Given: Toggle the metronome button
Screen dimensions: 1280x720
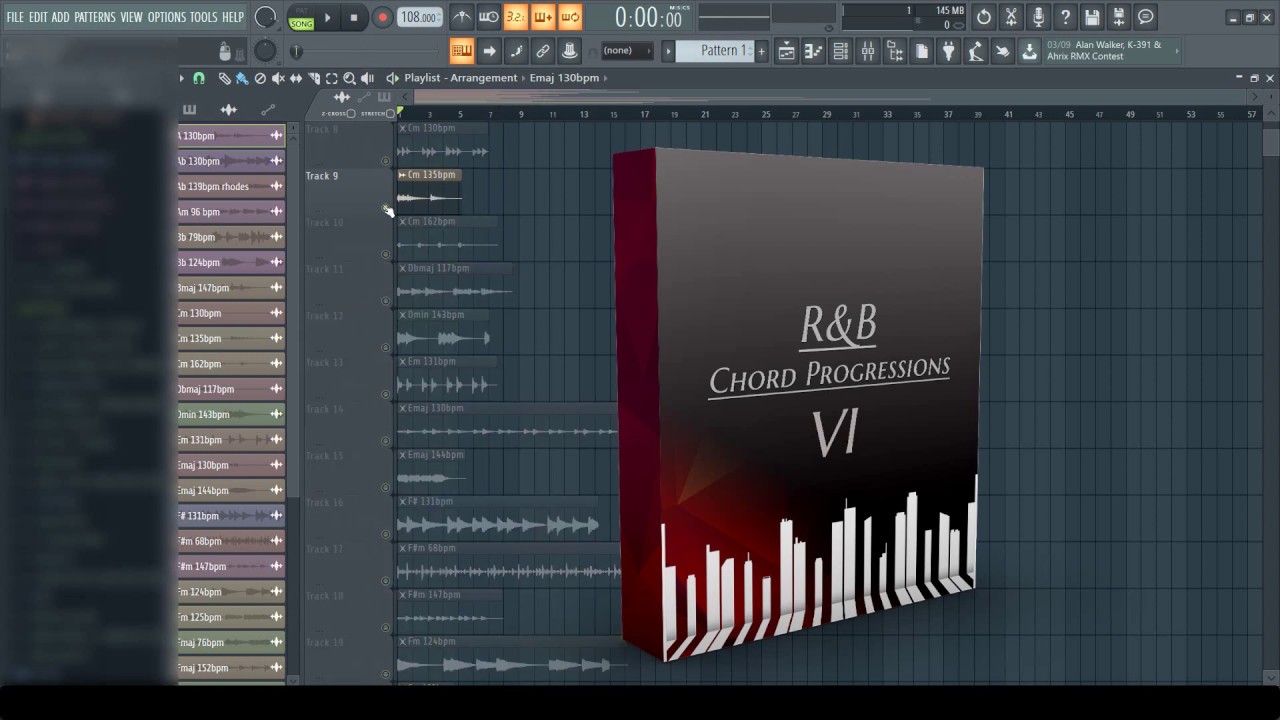Looking at the screenshot, I should 462,17.
